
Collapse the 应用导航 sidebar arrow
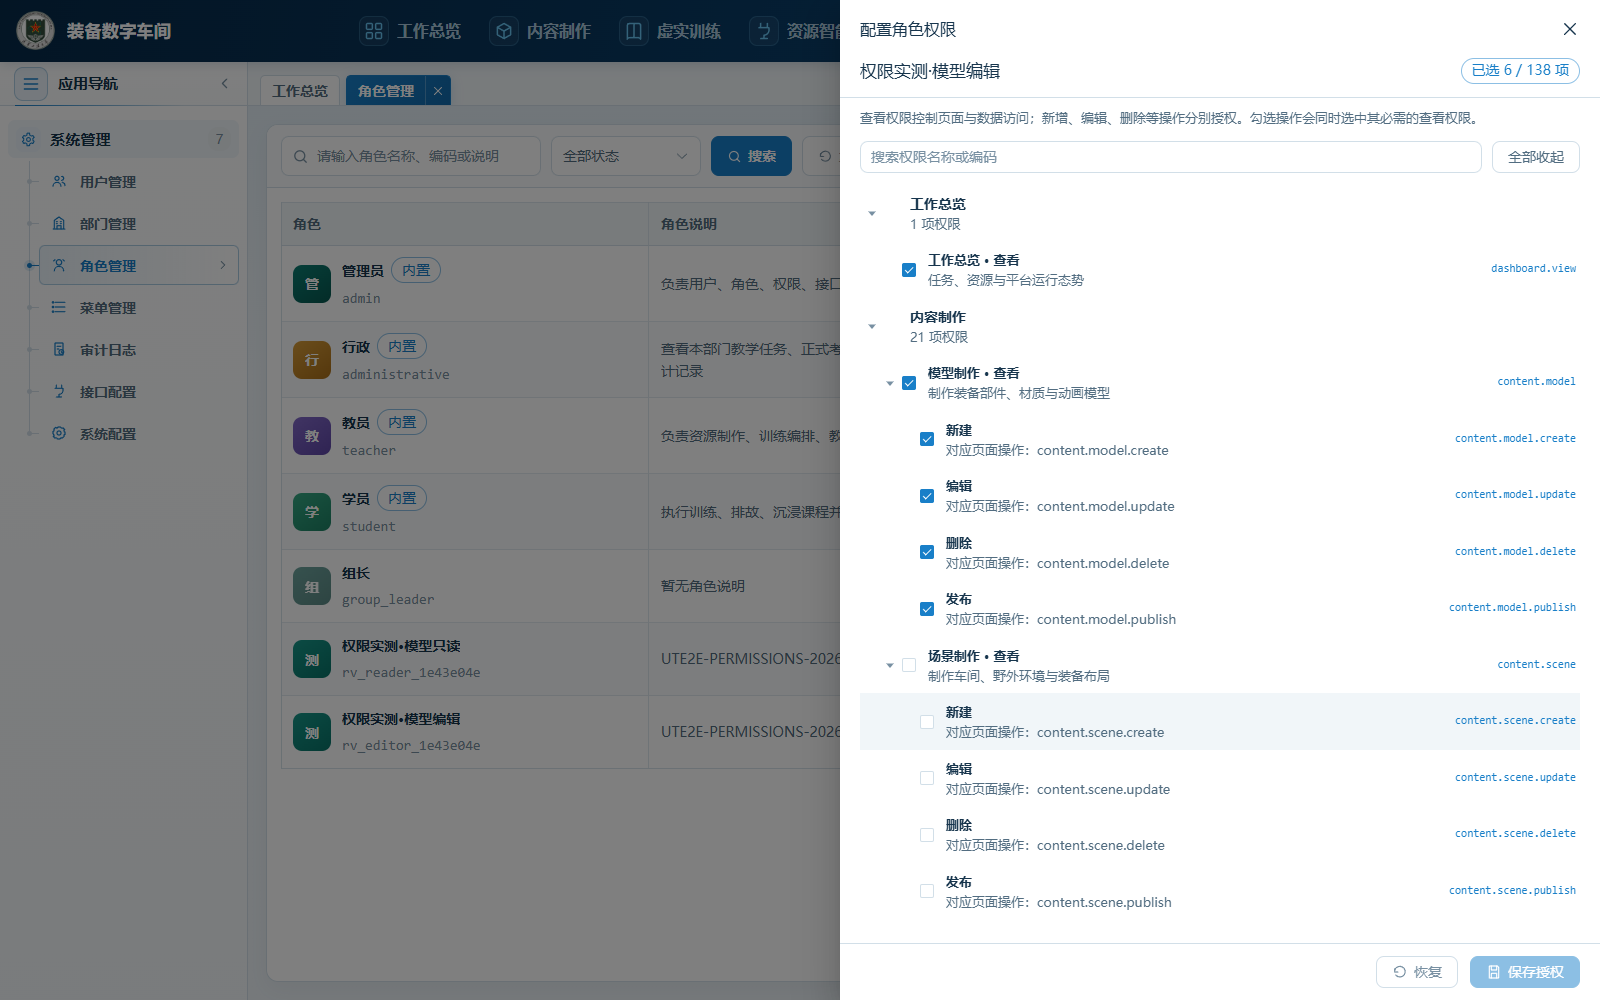(225, 83)
